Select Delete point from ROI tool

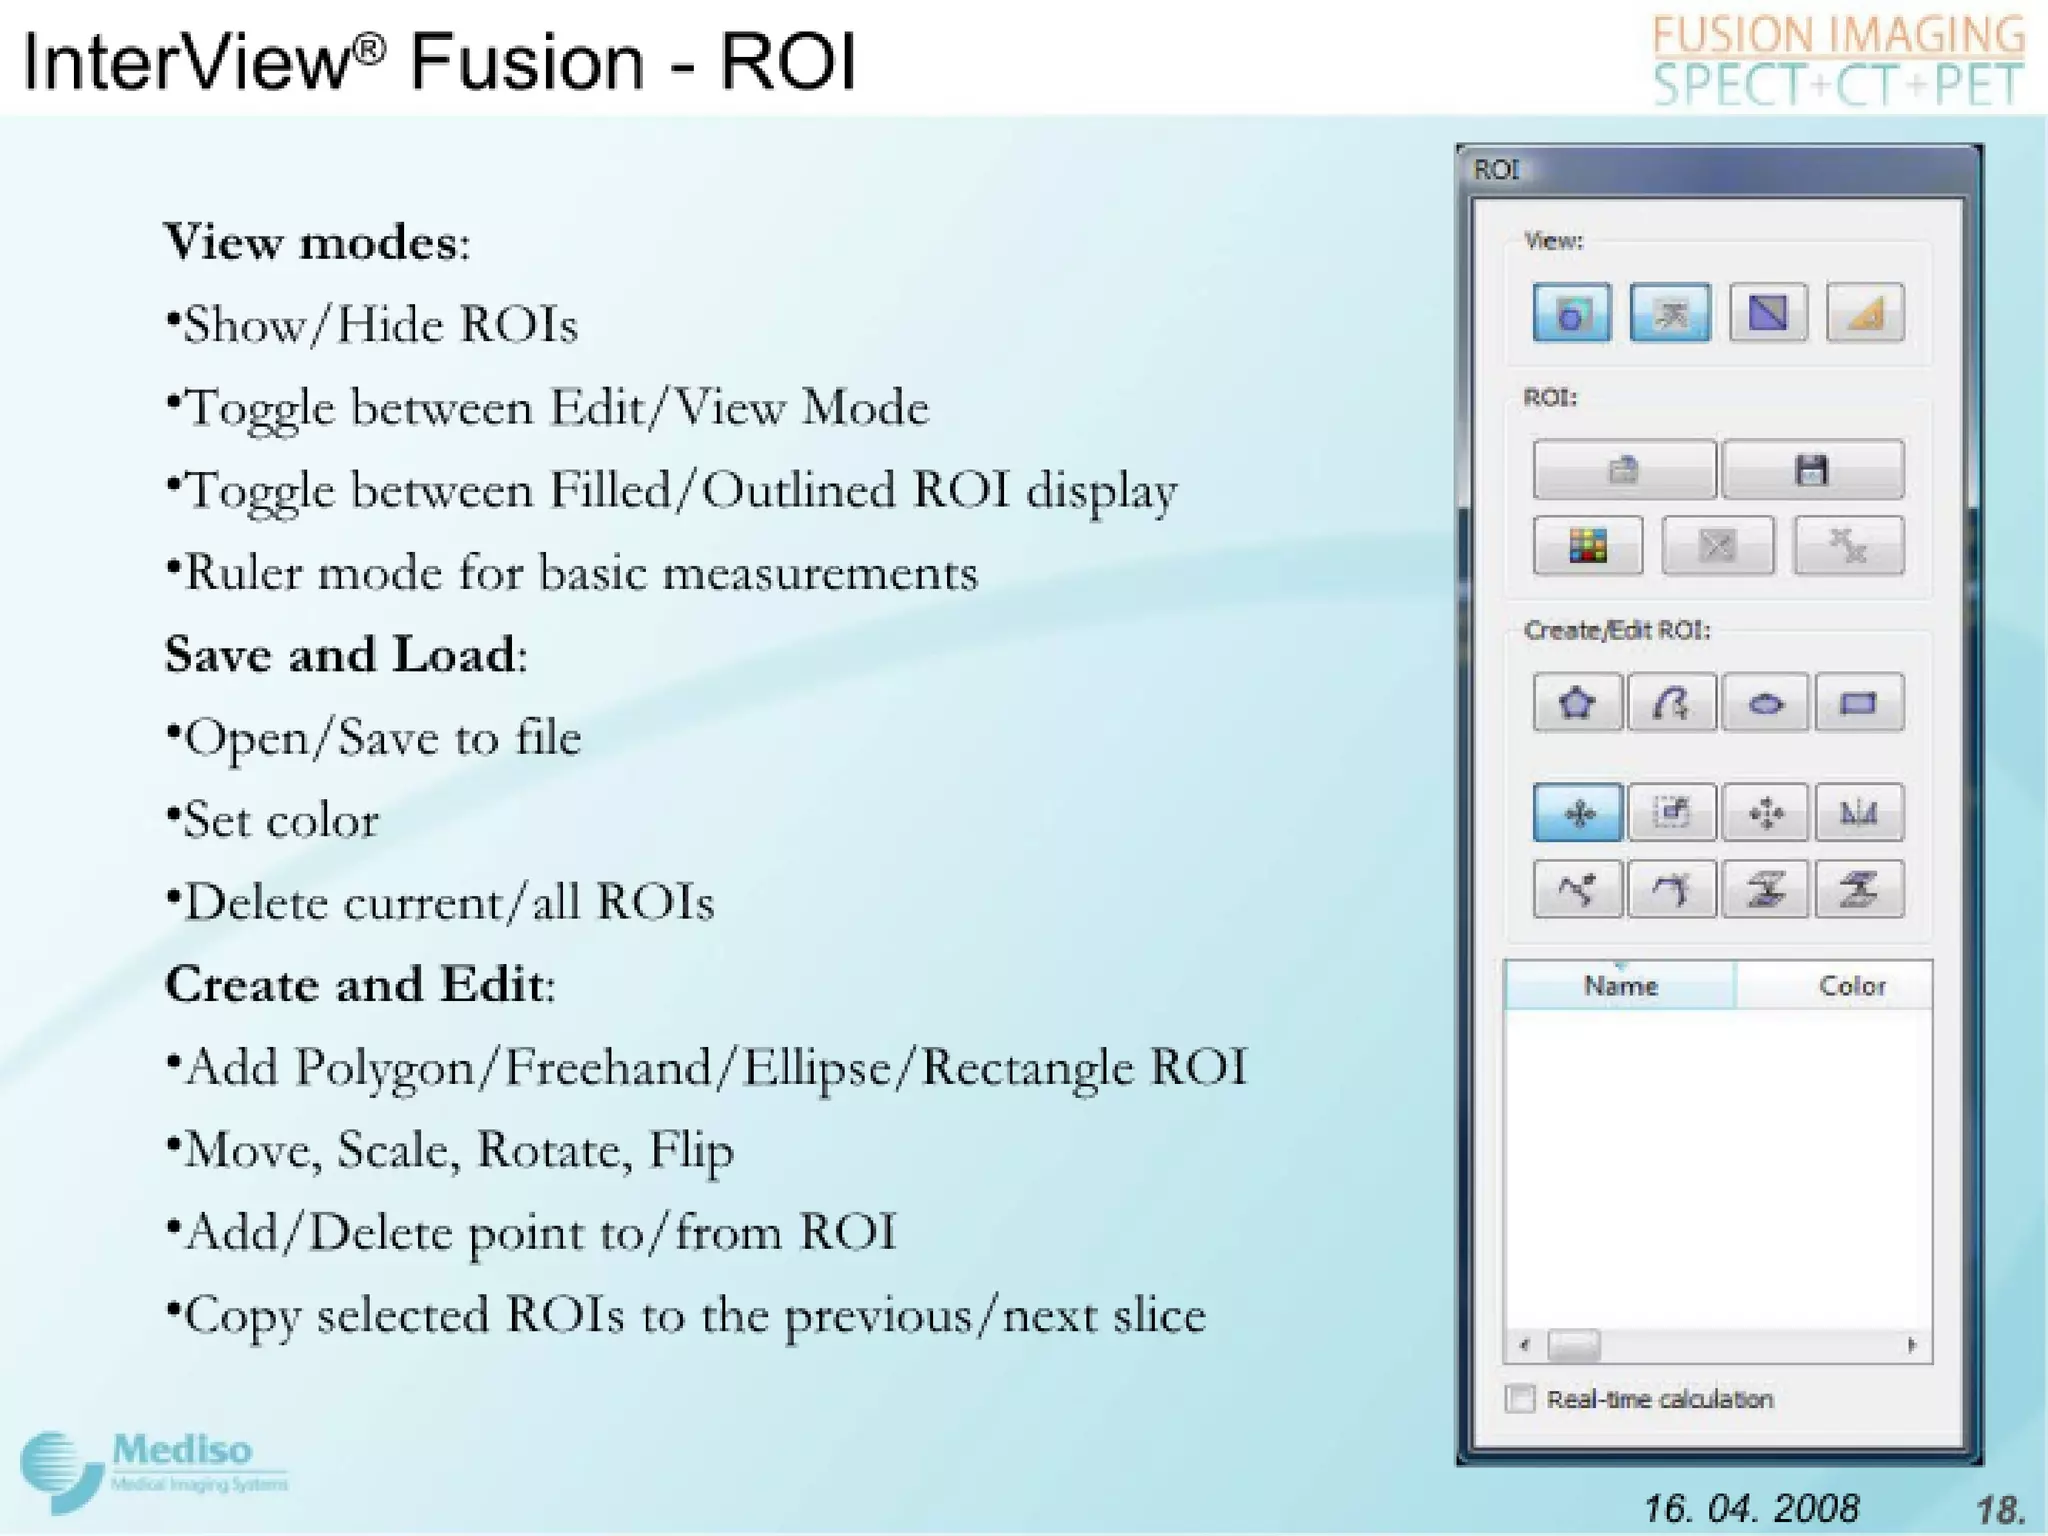pos(1671,889)
